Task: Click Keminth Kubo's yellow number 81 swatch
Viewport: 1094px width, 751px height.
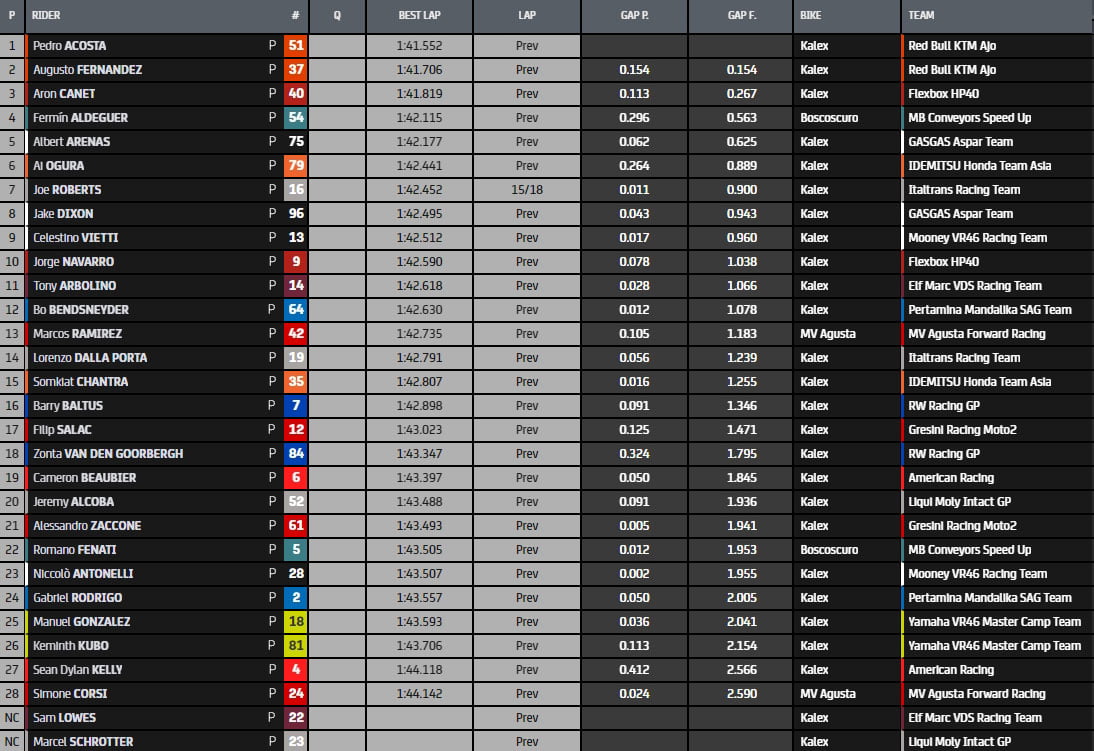Action: (x=295, y=646)
